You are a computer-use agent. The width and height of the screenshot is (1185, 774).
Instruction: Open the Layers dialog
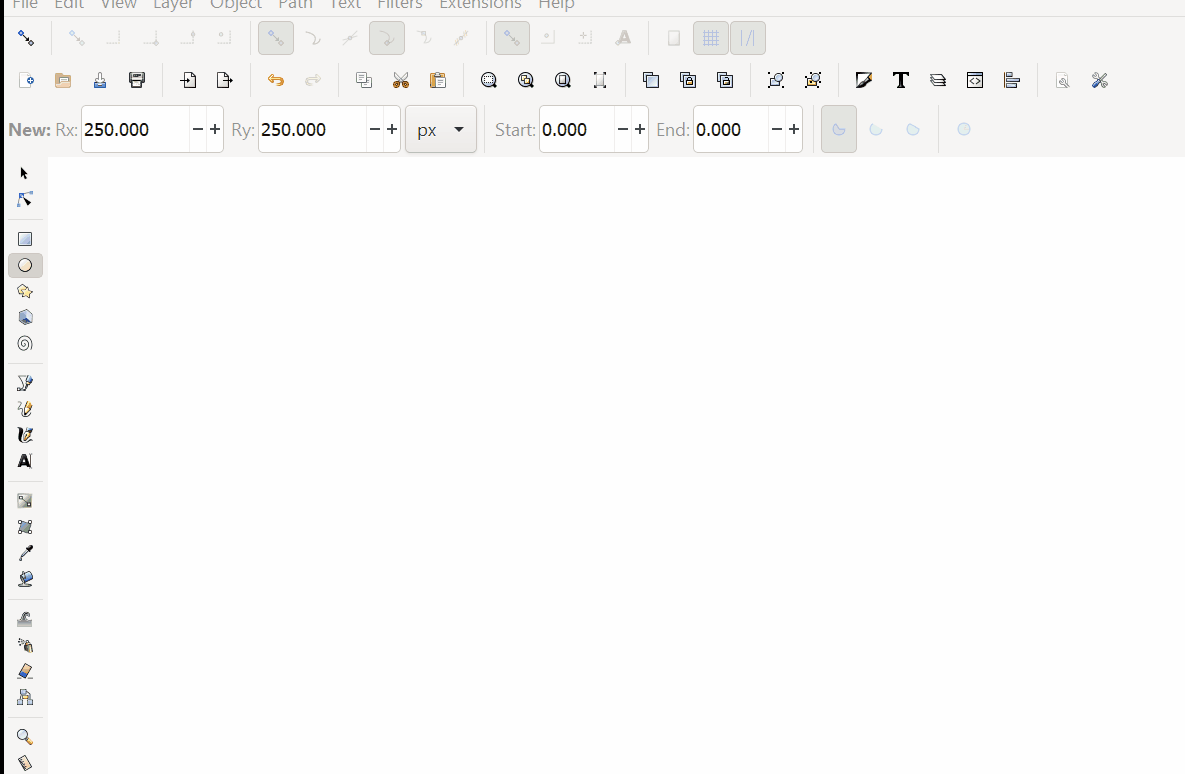[938, 80]
